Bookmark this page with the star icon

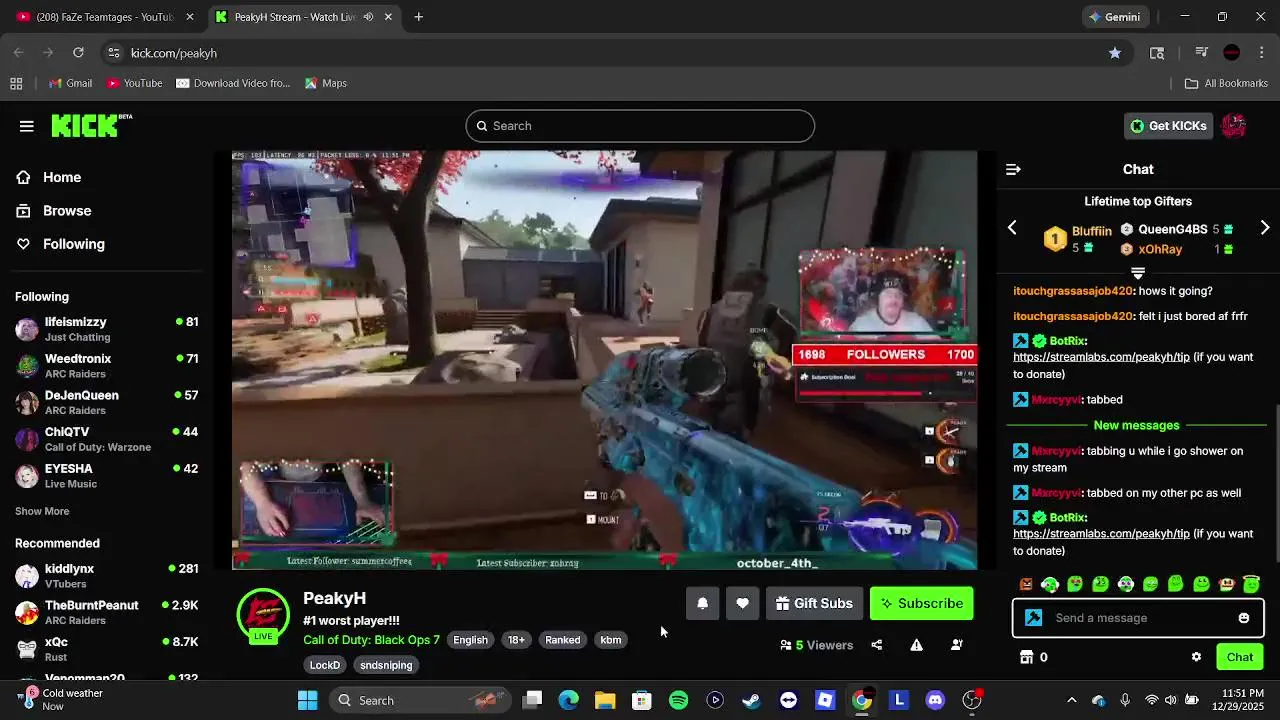click(x=1115, y=53)
